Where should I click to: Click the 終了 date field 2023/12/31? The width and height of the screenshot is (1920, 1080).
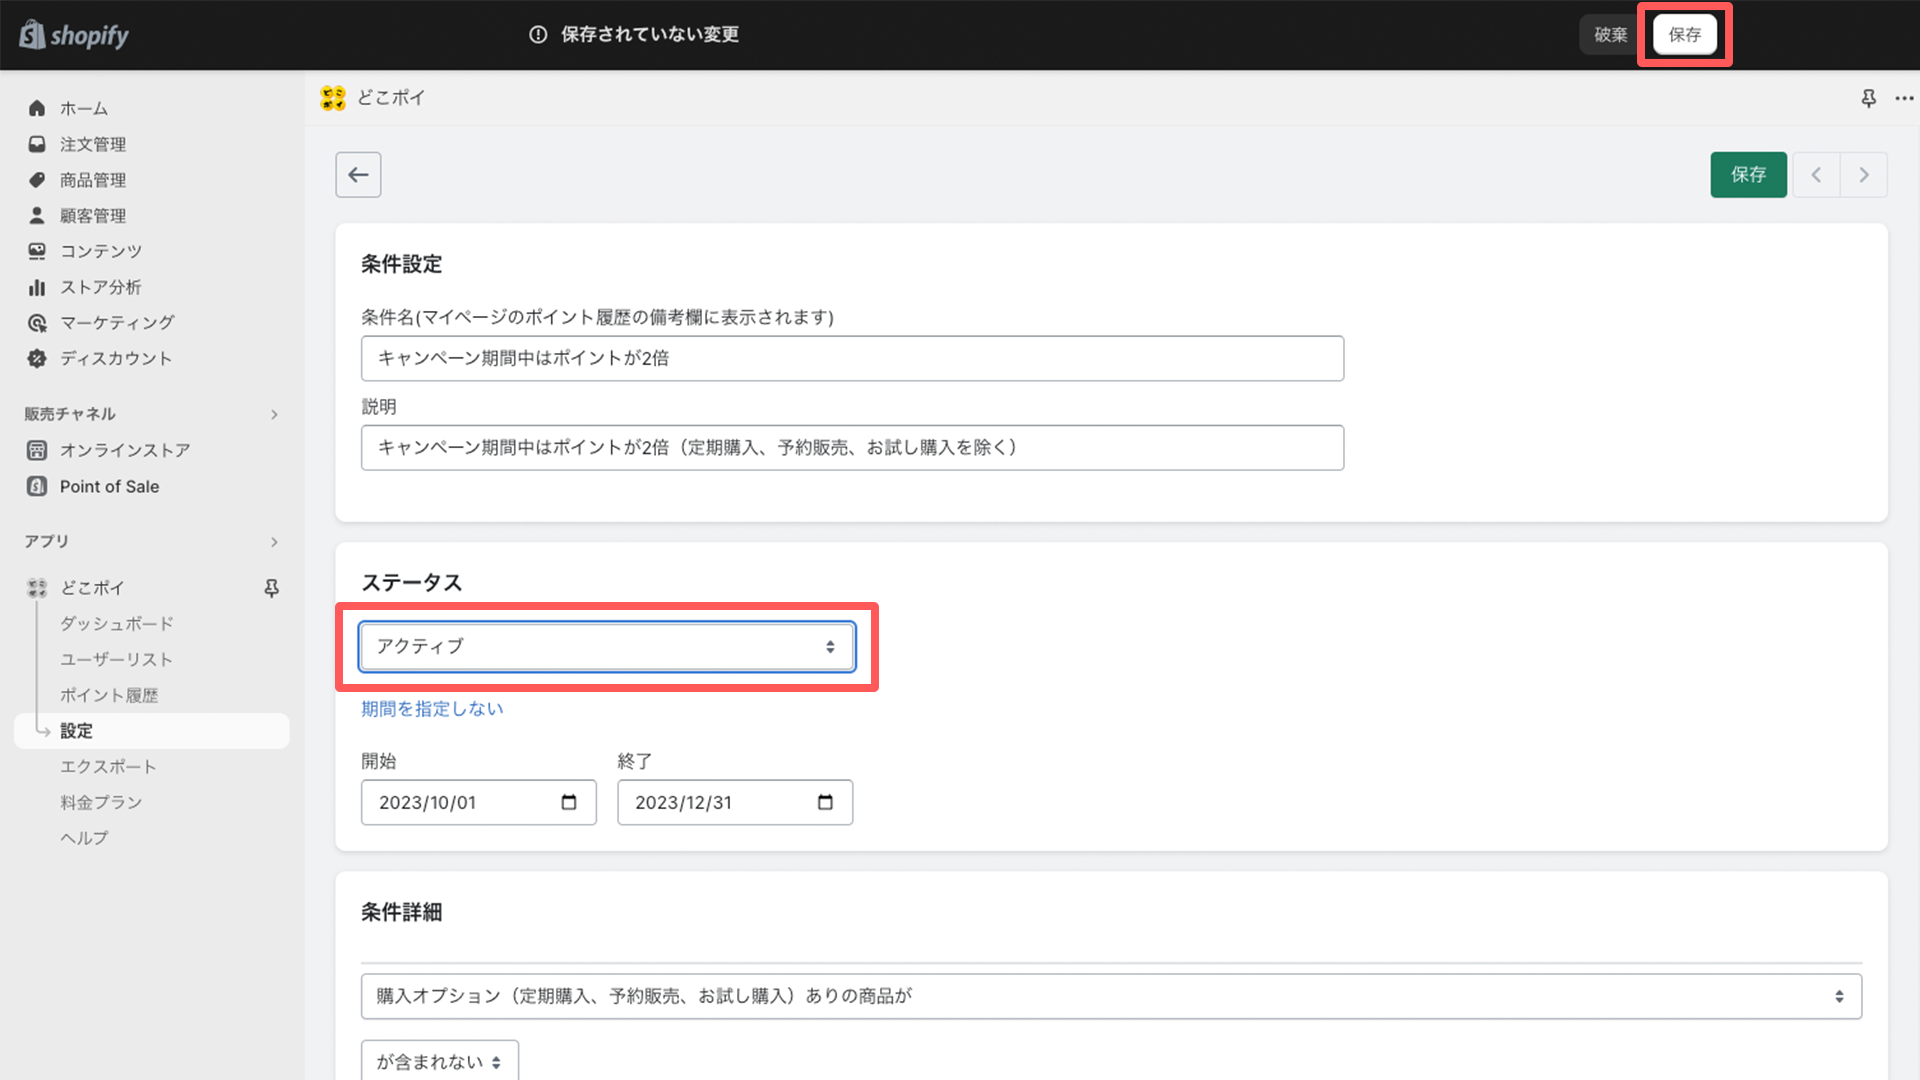pos(735,802)
